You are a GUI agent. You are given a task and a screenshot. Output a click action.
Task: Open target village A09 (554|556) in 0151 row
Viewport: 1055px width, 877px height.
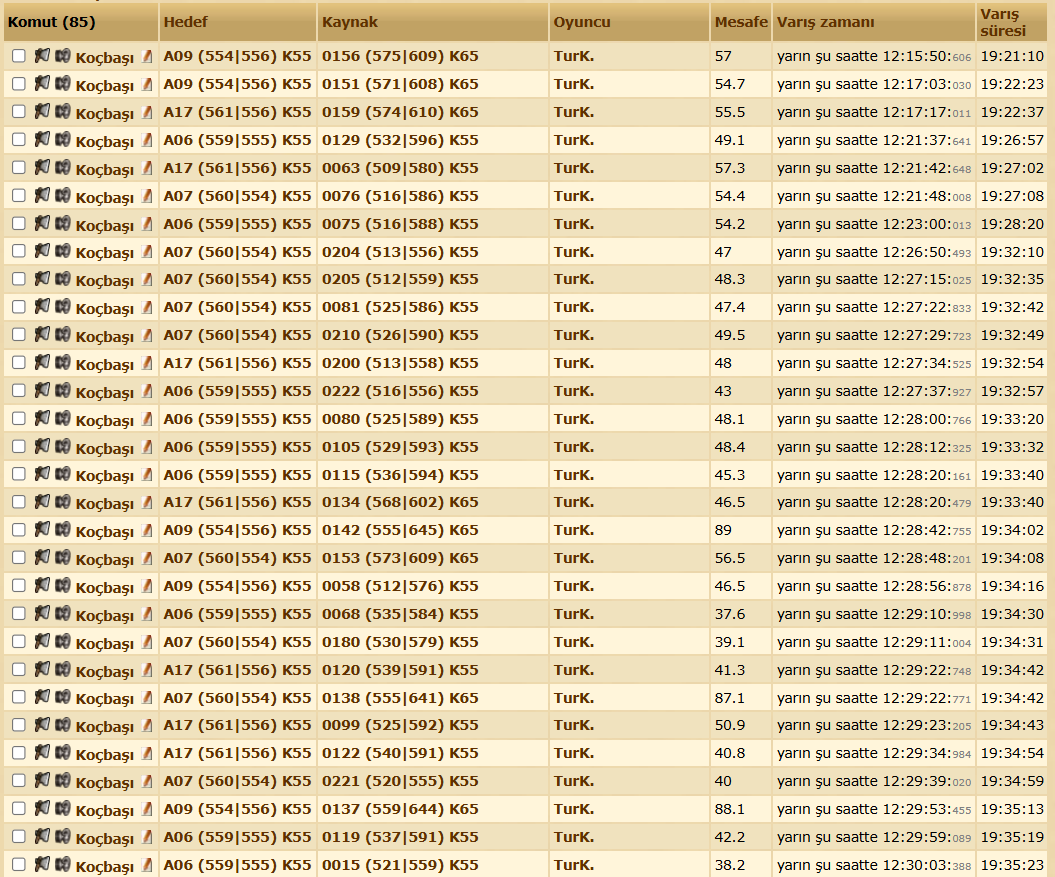click(238, 84)
